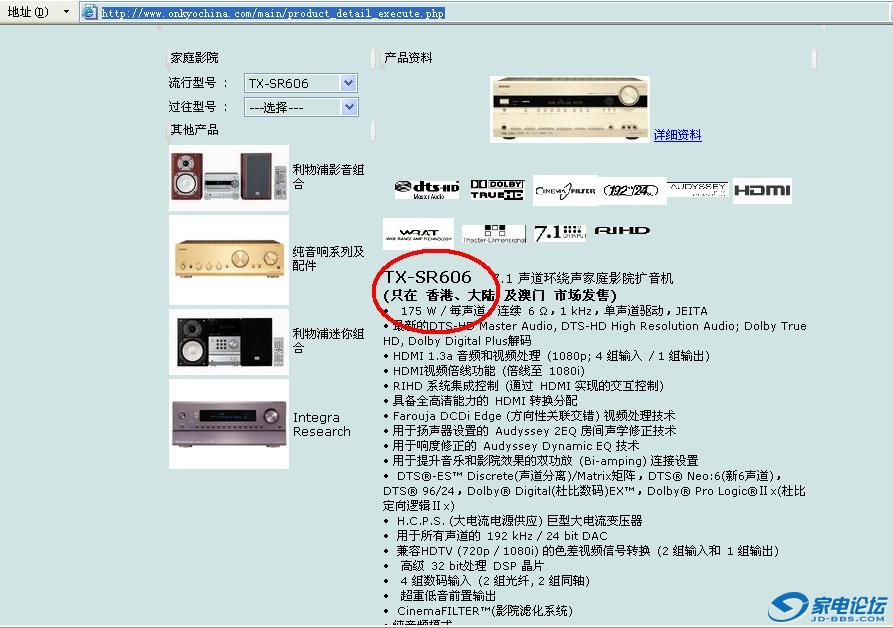Expand the 地址 address bar dropdown arrow
893x628 pixels.
66,11
